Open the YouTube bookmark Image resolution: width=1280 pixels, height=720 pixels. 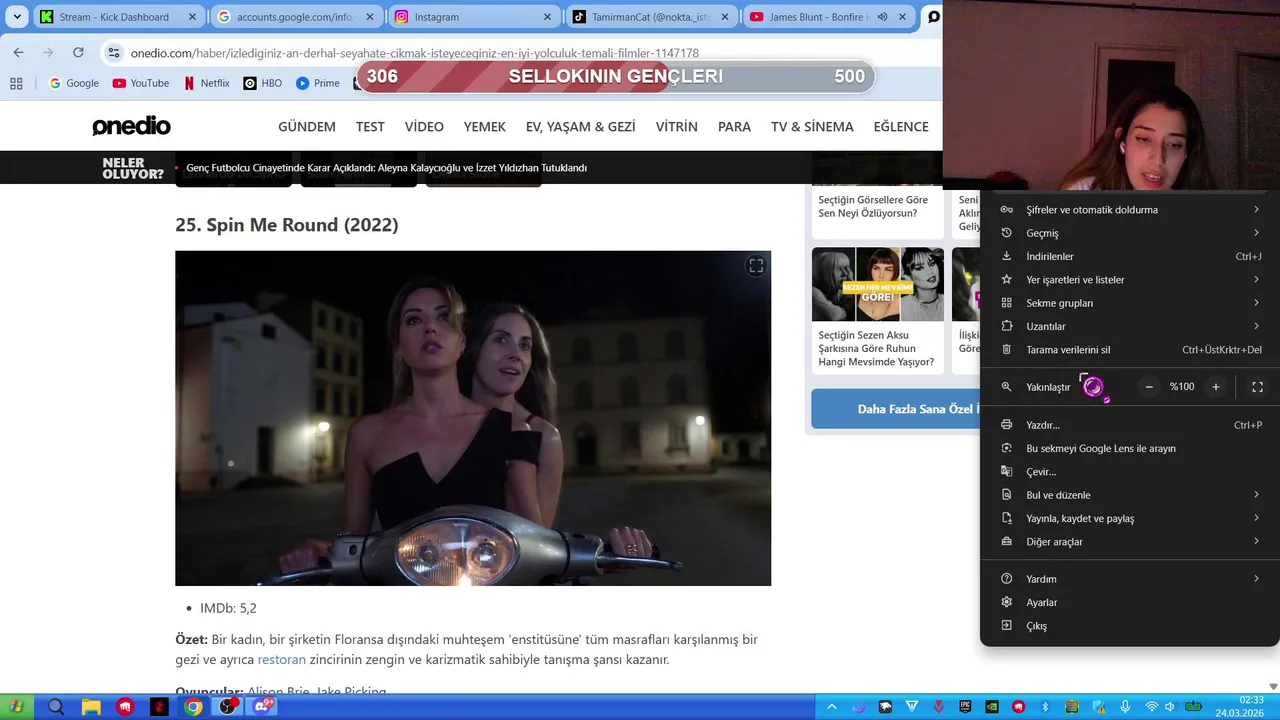click(141, 83)
